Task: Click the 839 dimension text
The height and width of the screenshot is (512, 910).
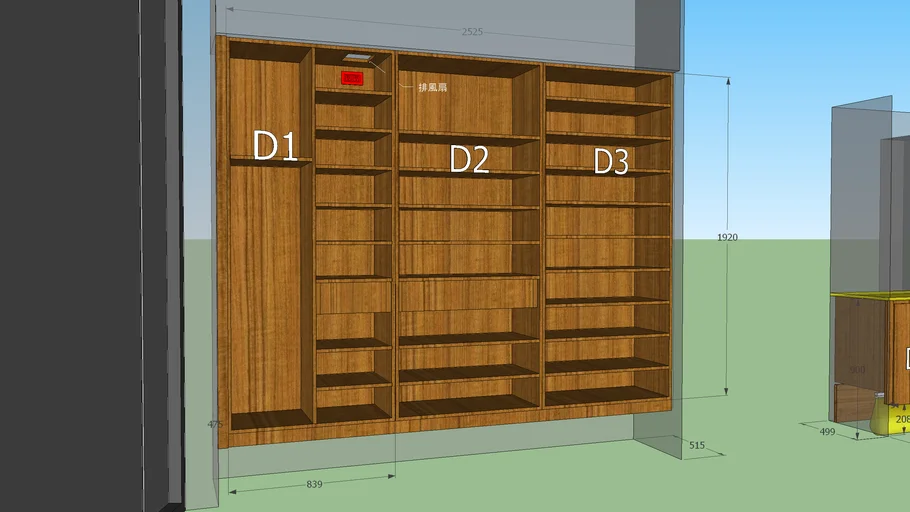Action: pyautogui.click(x=314, y=484)
